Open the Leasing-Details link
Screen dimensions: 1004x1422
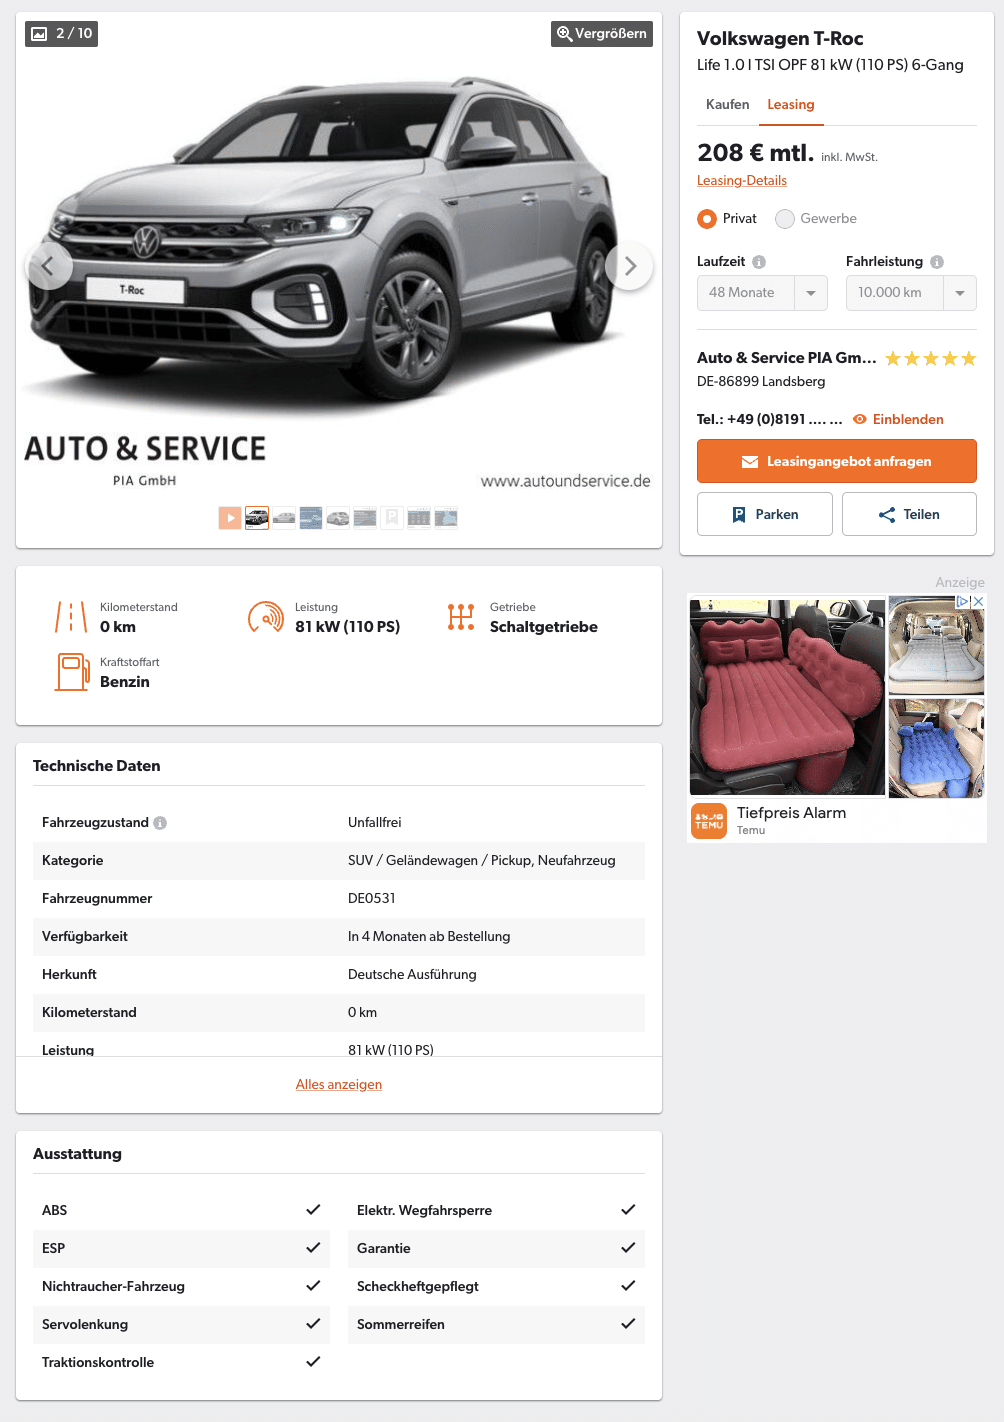coord(742,180)
